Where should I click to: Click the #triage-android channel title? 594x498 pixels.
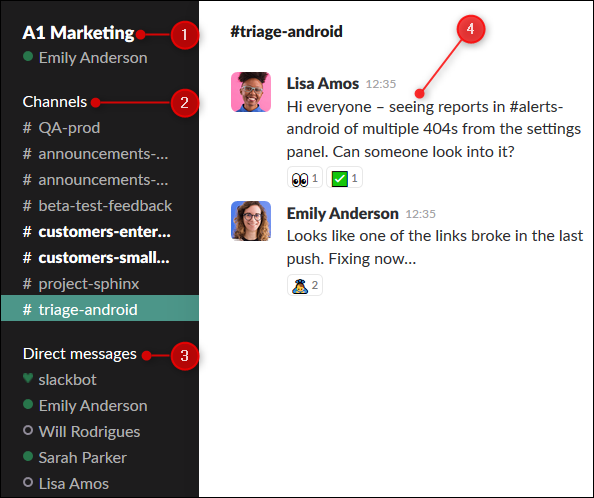[x=286, y=31]
